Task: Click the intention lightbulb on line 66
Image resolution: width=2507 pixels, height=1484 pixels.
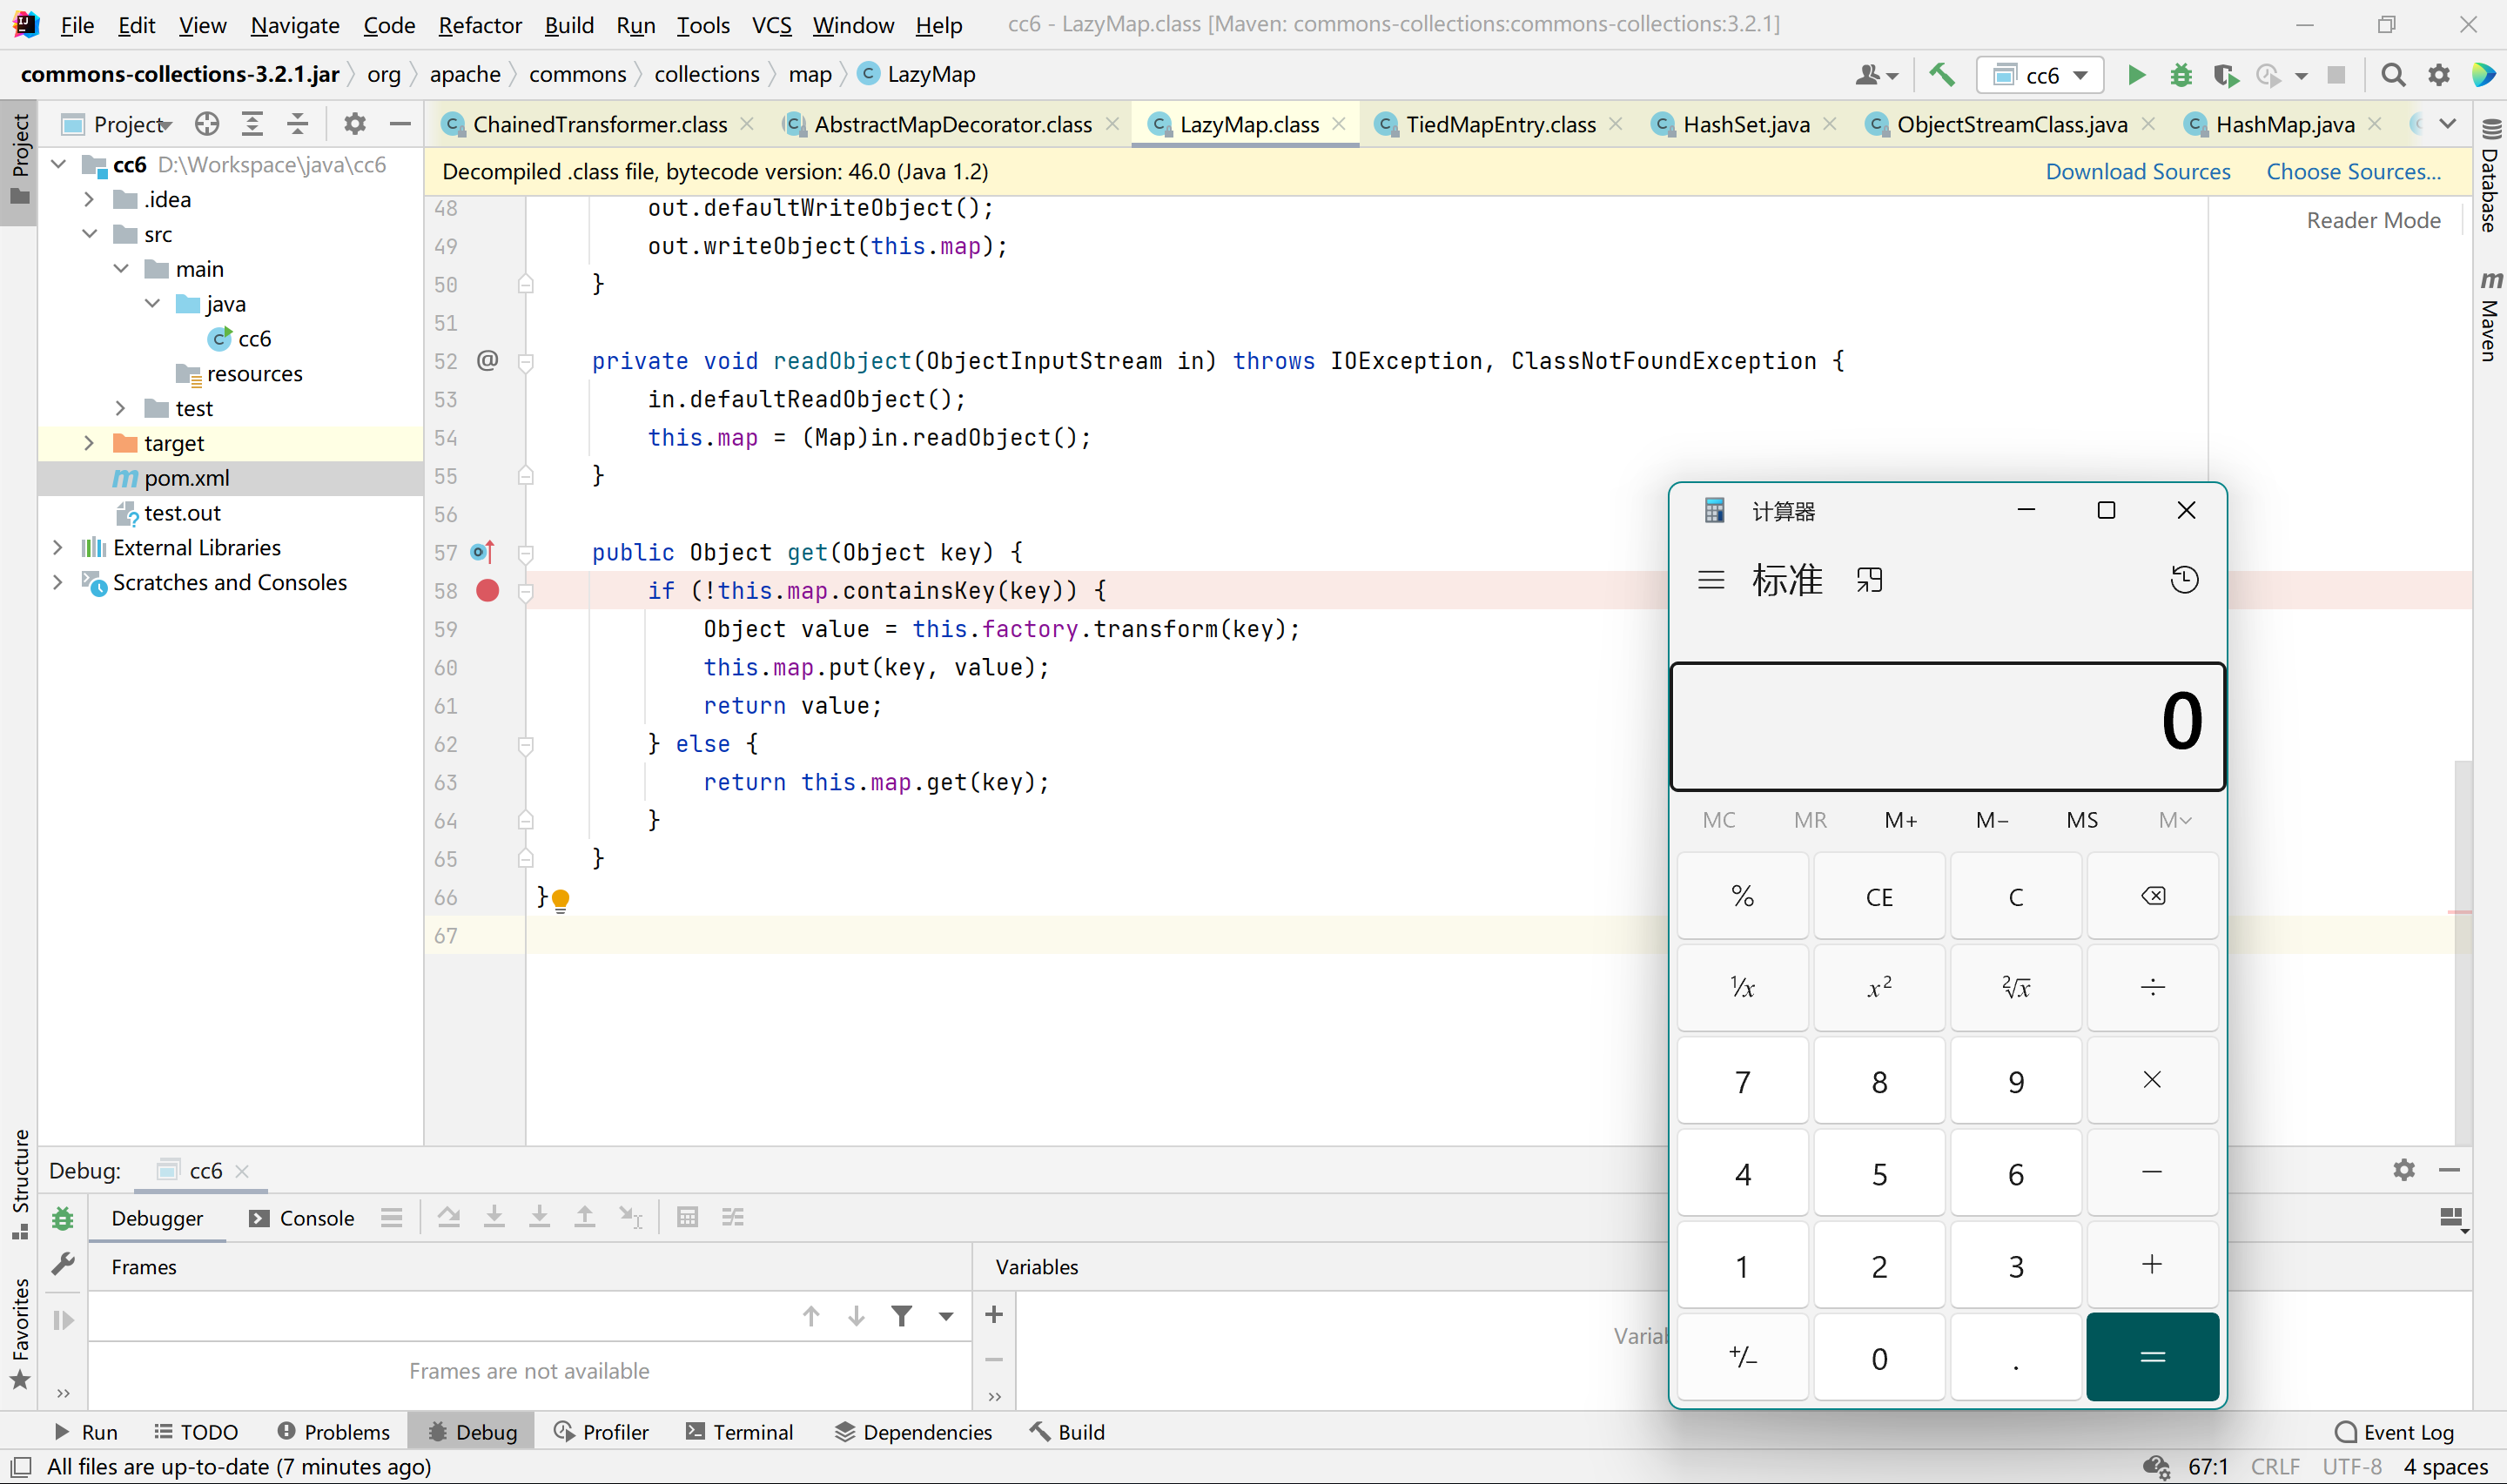Action: [561, 900]
